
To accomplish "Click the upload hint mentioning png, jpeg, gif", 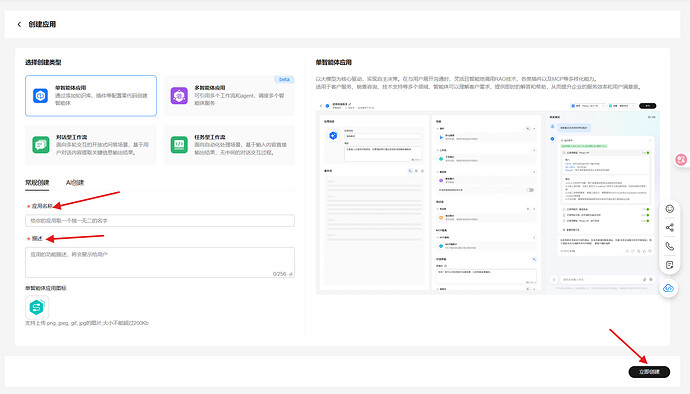I will point(87,323).
